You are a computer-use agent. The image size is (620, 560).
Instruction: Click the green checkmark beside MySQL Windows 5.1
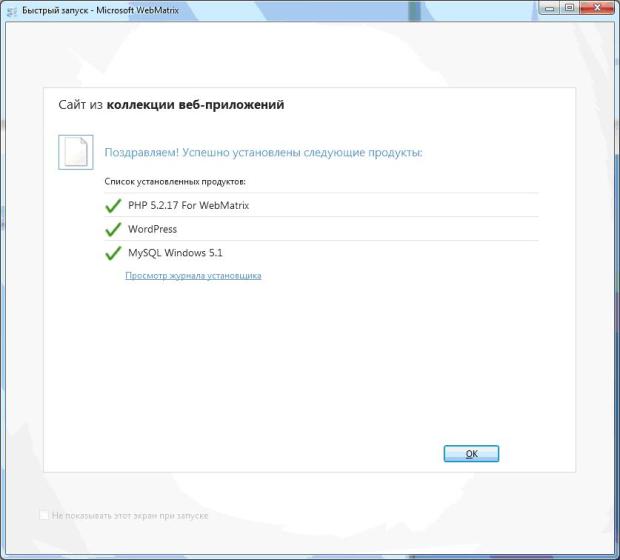coord(113,253)
